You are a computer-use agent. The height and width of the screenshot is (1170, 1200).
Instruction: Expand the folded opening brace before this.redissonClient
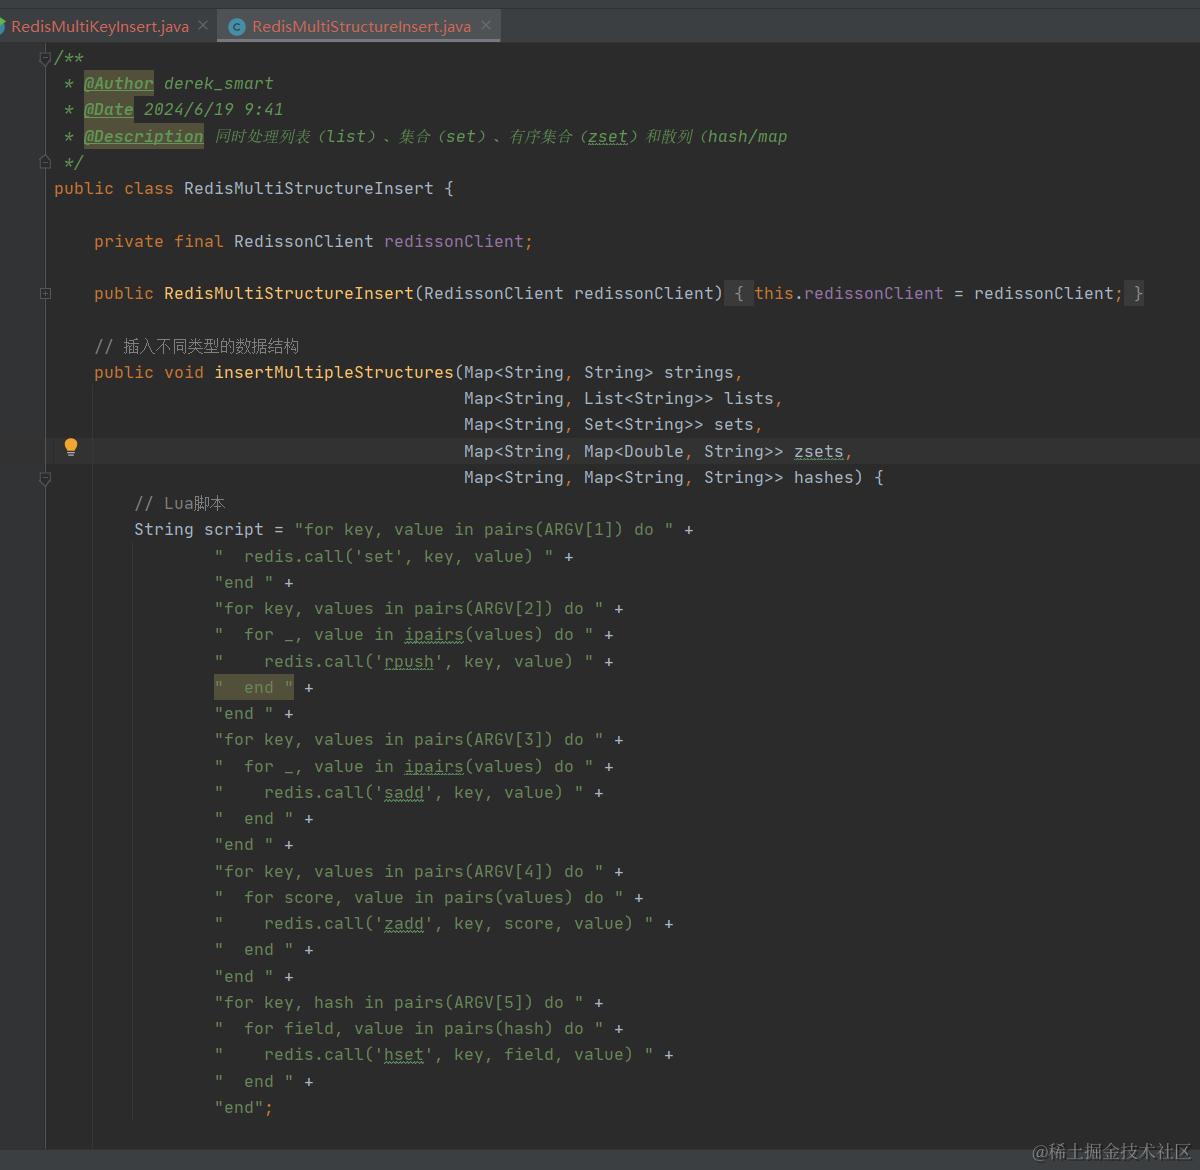[739, 293]
